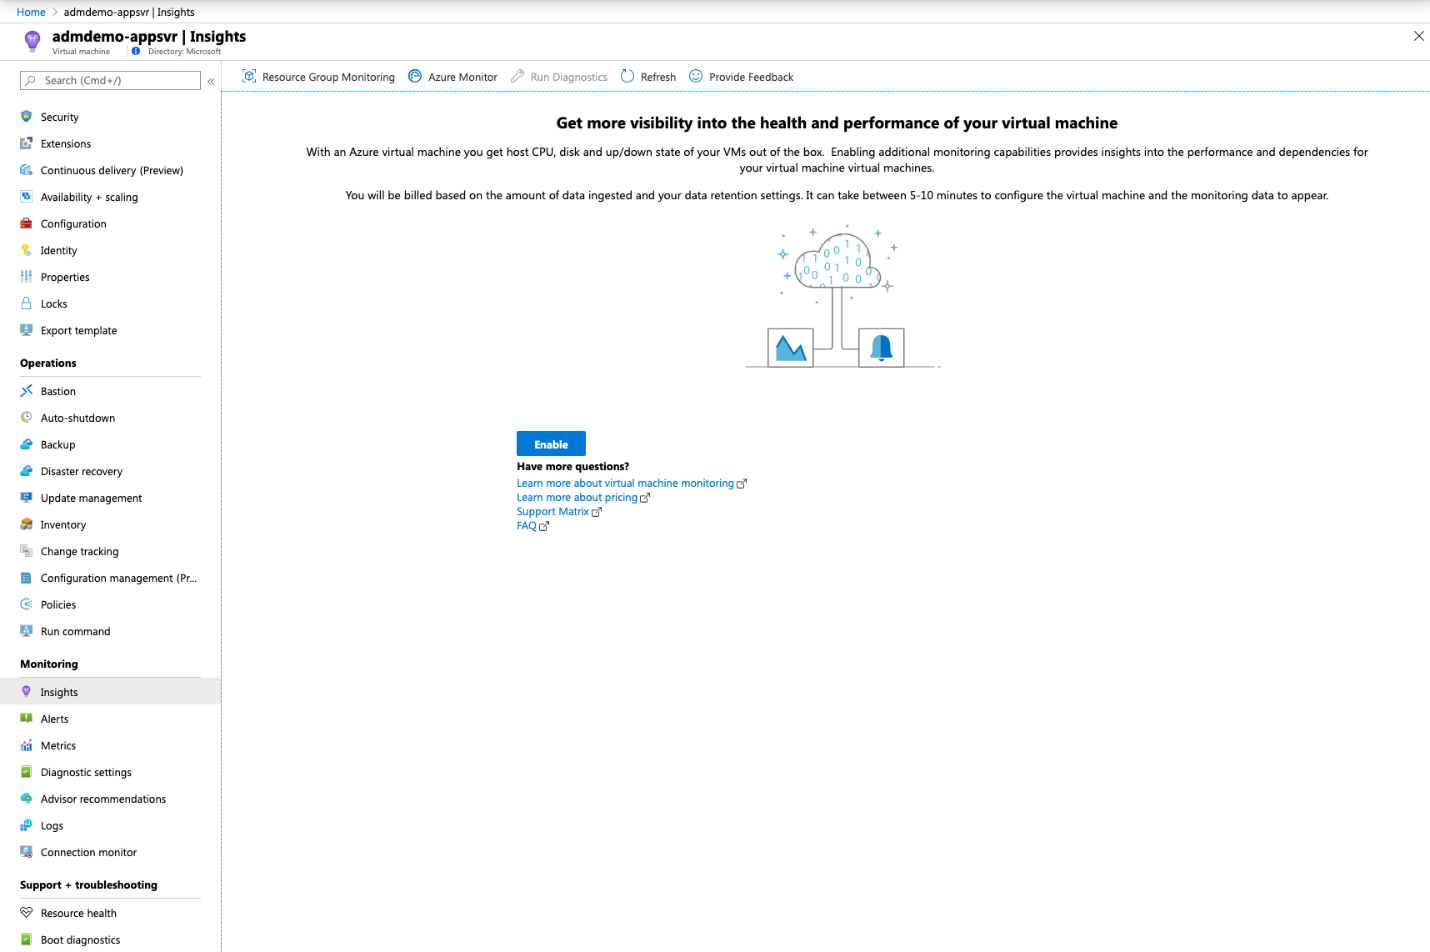Screen dimensions: 1430x952
Task: Open the Support Matrix link
Action: (x=559, y=511)
